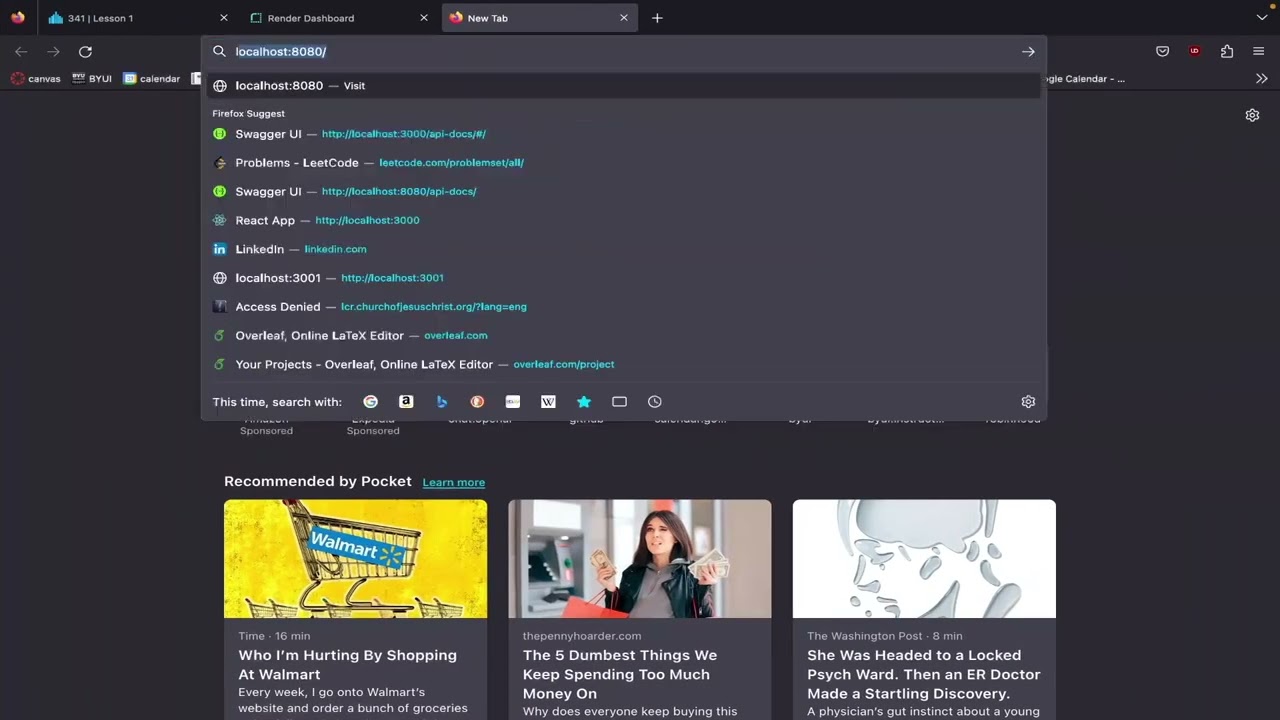Open the canvas bookmark

point(35,79)
